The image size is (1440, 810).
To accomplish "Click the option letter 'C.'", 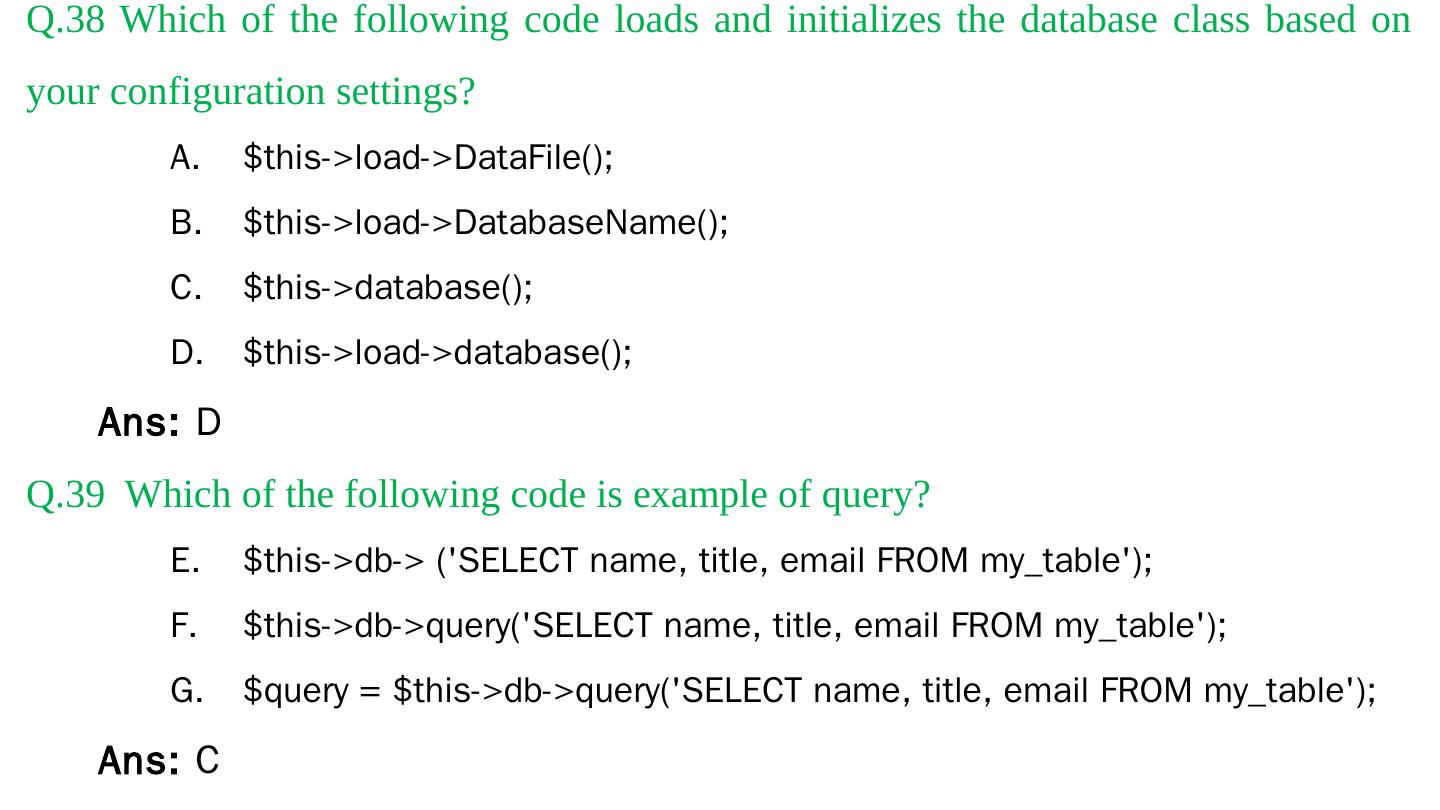I will click(x=186, y=288).
